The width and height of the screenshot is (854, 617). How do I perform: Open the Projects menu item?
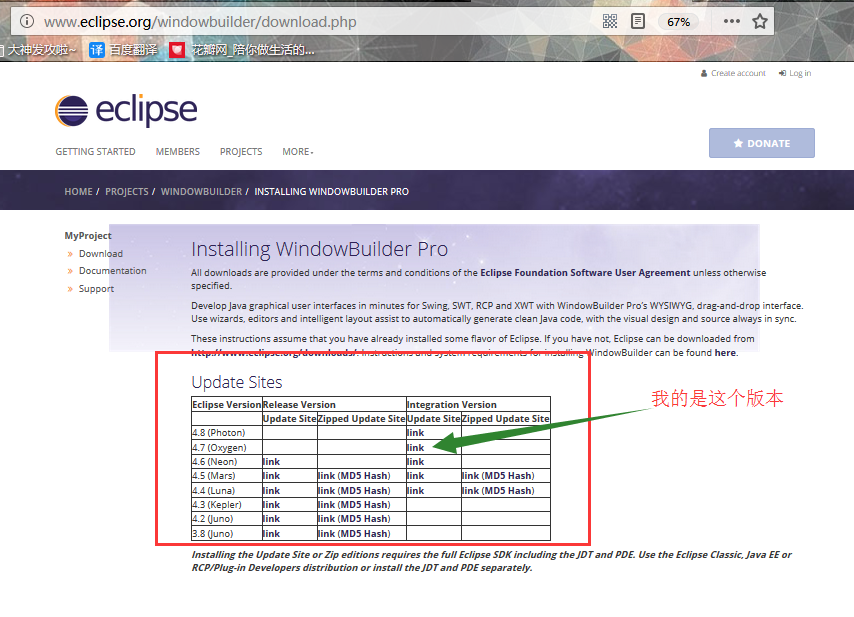tap(241, 151)
